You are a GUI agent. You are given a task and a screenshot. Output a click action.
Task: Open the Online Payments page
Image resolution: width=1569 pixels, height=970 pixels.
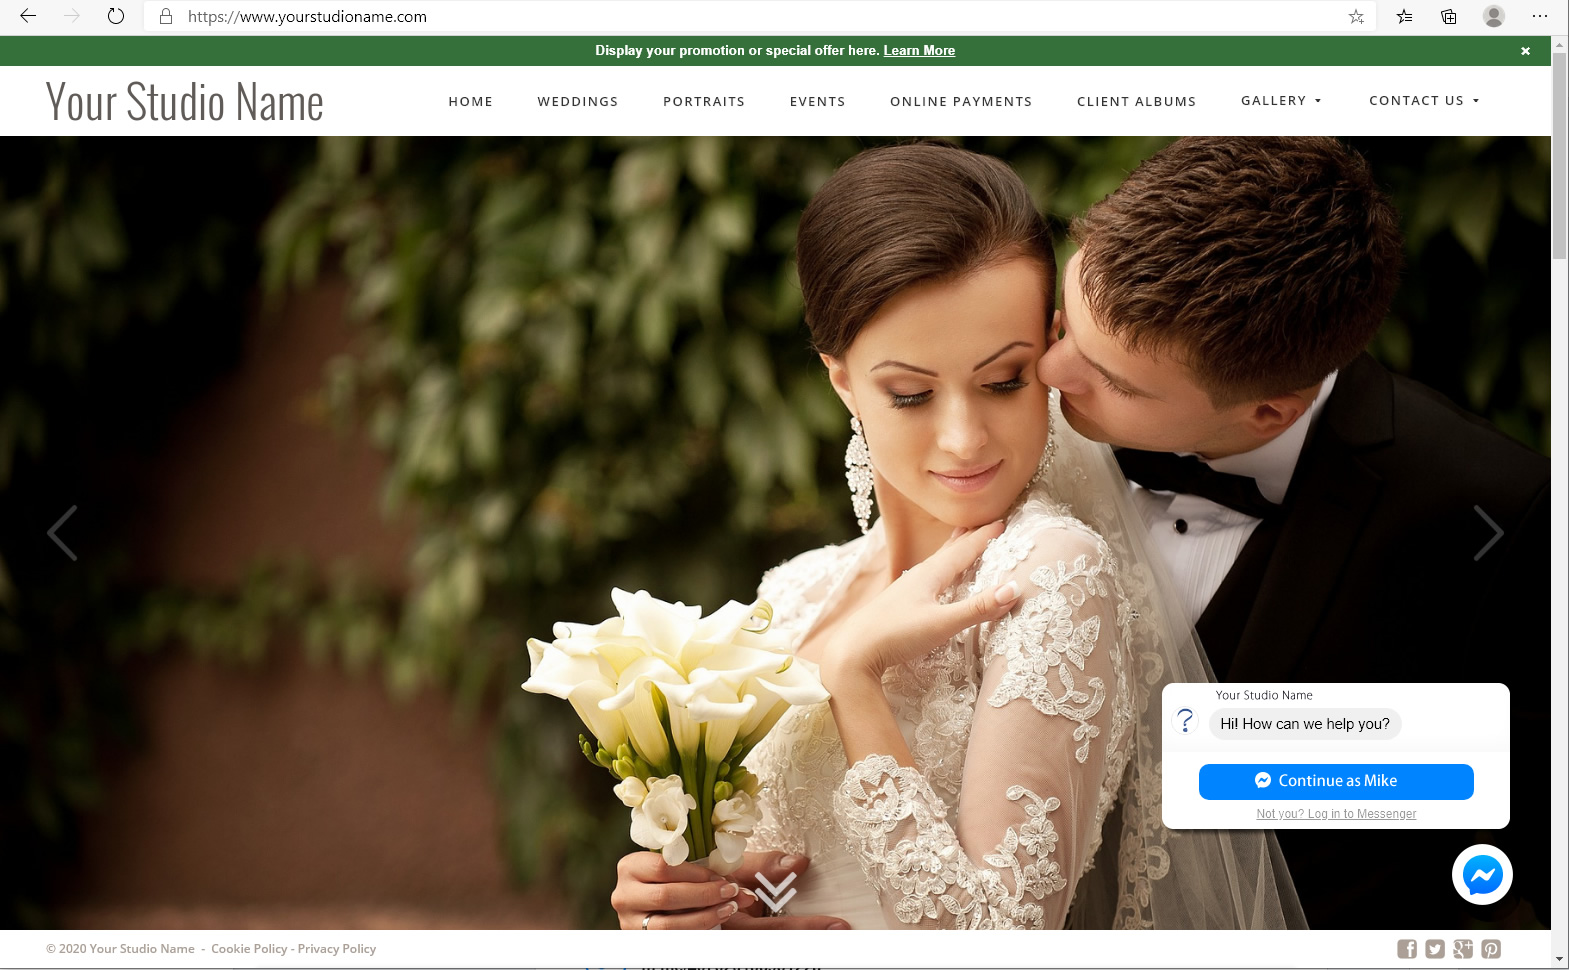point(961,102)
